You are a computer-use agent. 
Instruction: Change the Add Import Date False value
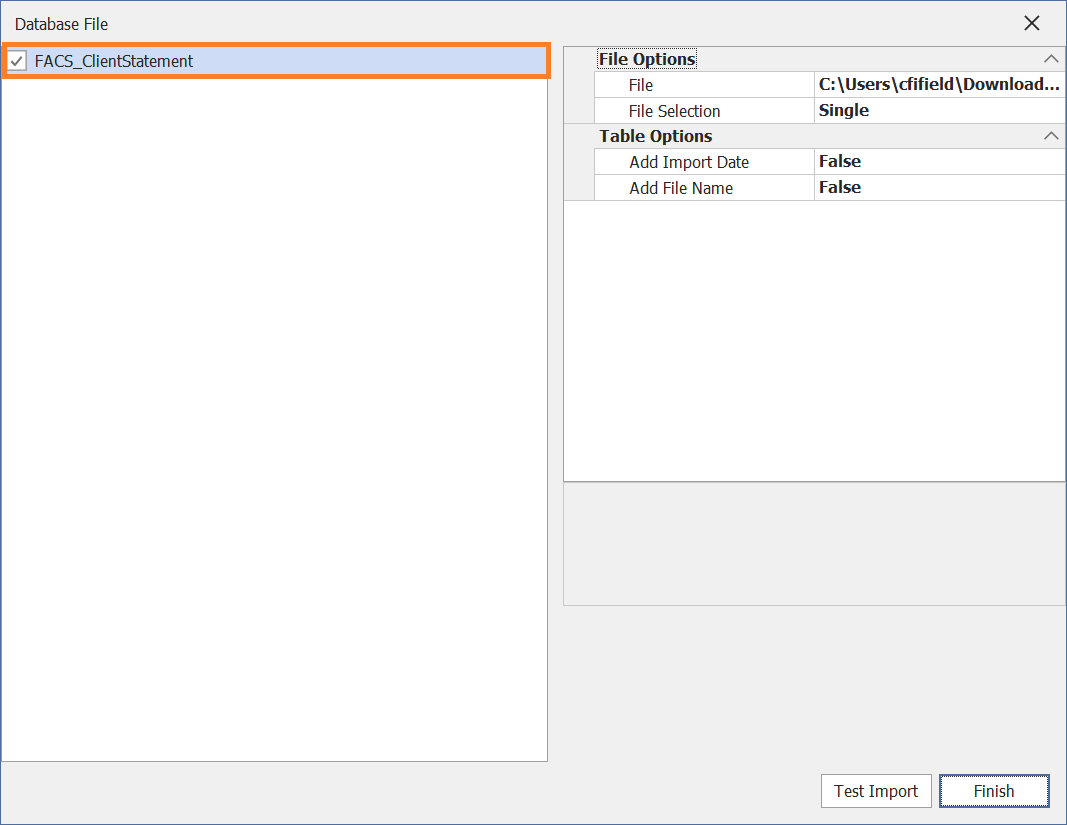939,161
